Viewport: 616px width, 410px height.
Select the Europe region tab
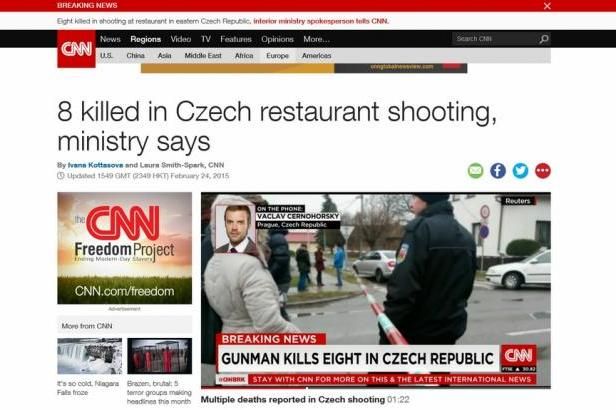coord(277,56)
